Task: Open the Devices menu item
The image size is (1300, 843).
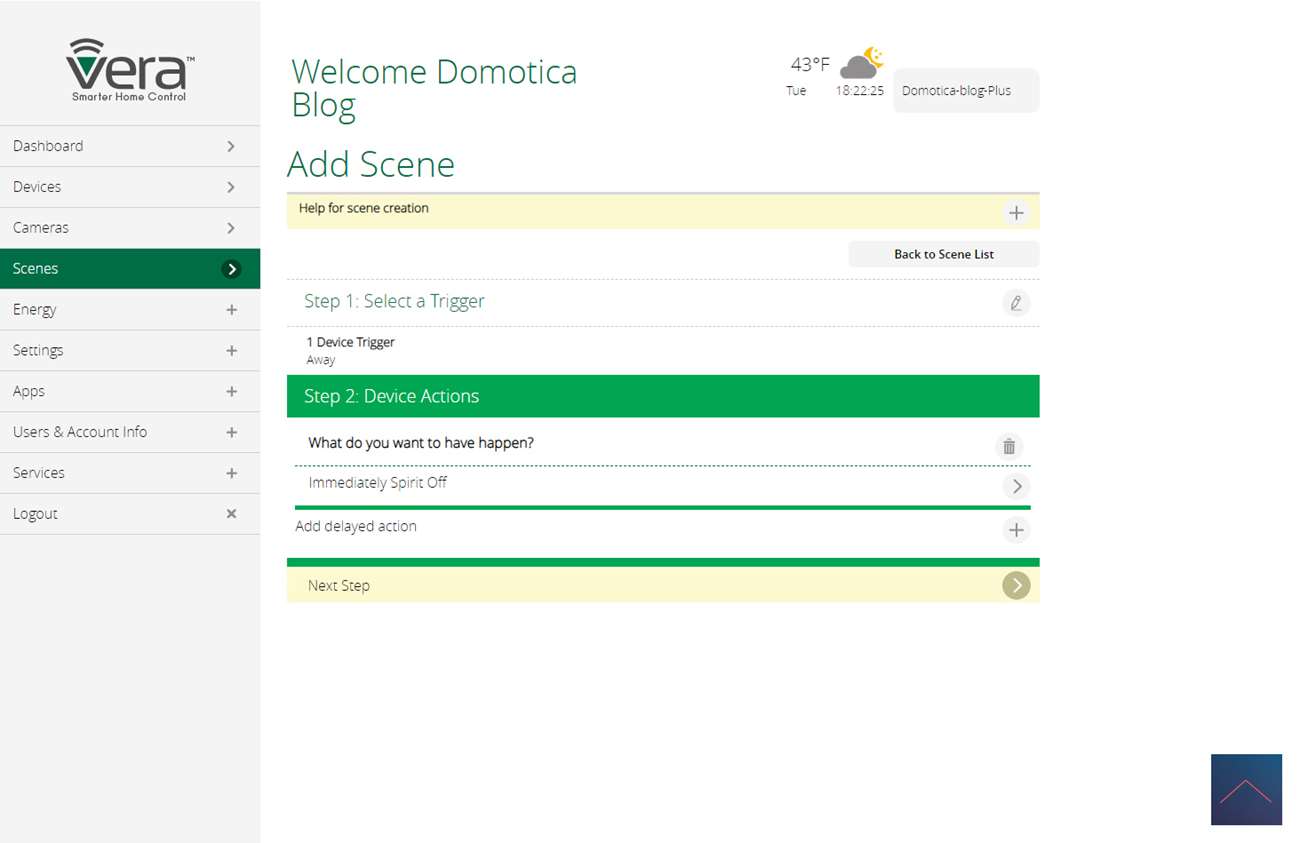Action: pyautogui.click(x=129, y=187)
